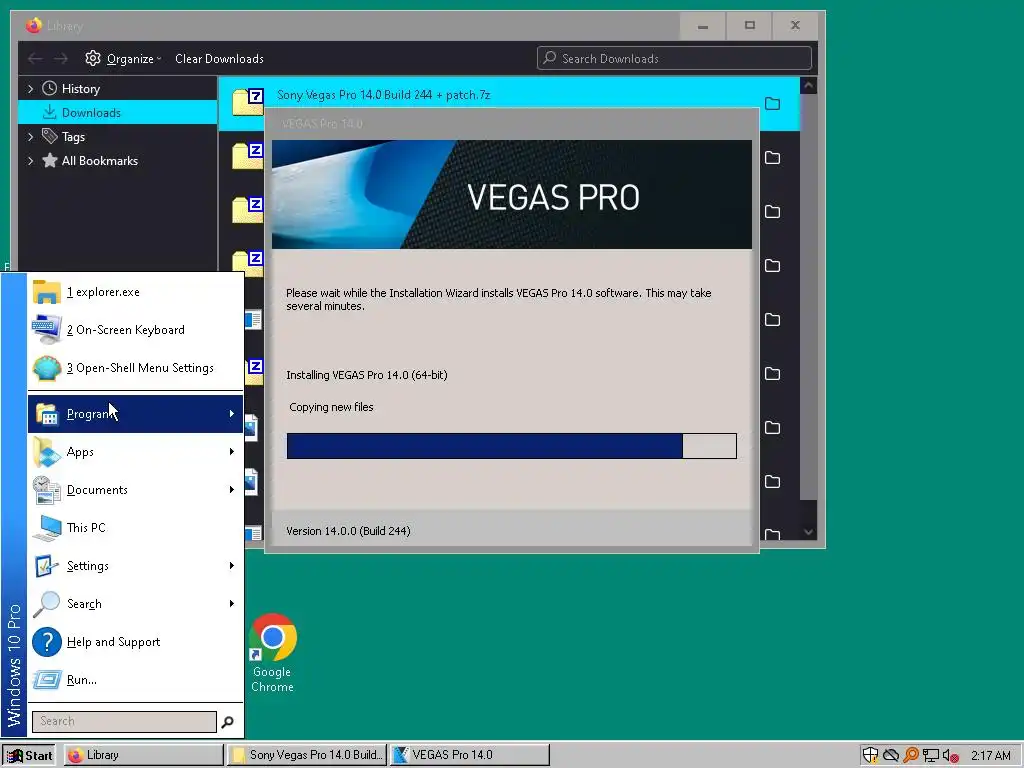Click the Documents icon in Start menu

coord(46,490)
